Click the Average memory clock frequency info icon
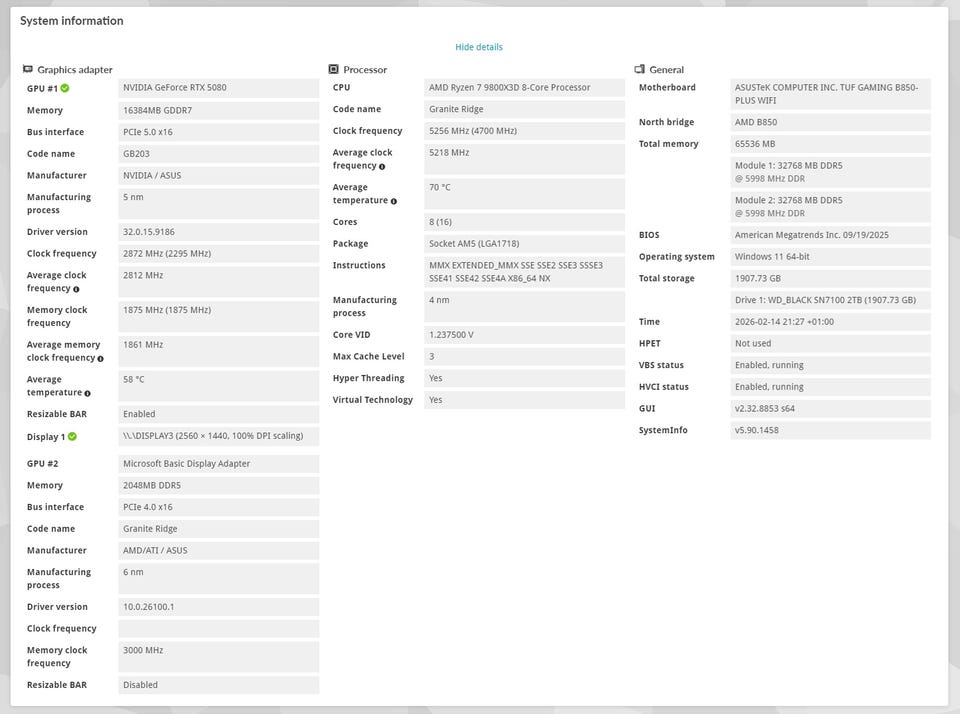The height and width of the screenshot is (714, 960). click(100, 359)
